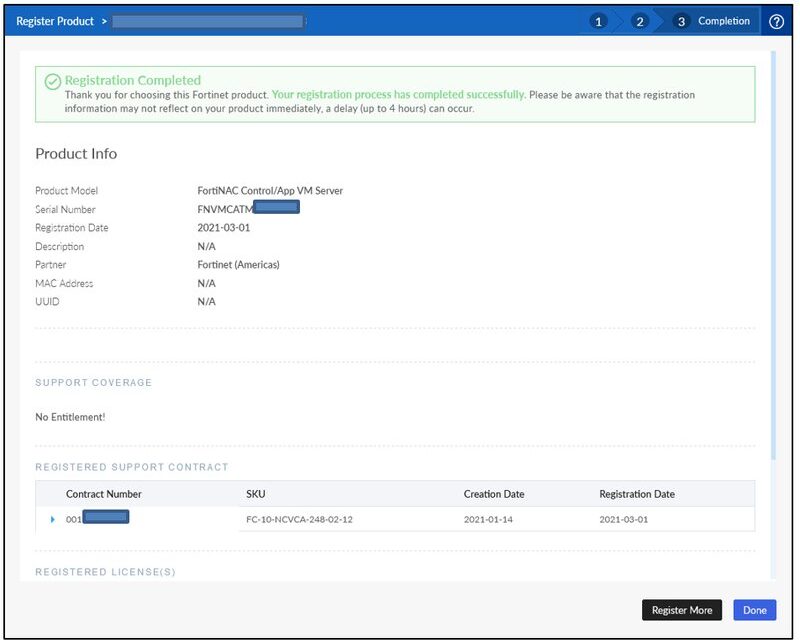Click the vertical scrollbar of the panel
The width and height of the screenshot is (800, 640).
pyautogui.click(x=773, y=255)
